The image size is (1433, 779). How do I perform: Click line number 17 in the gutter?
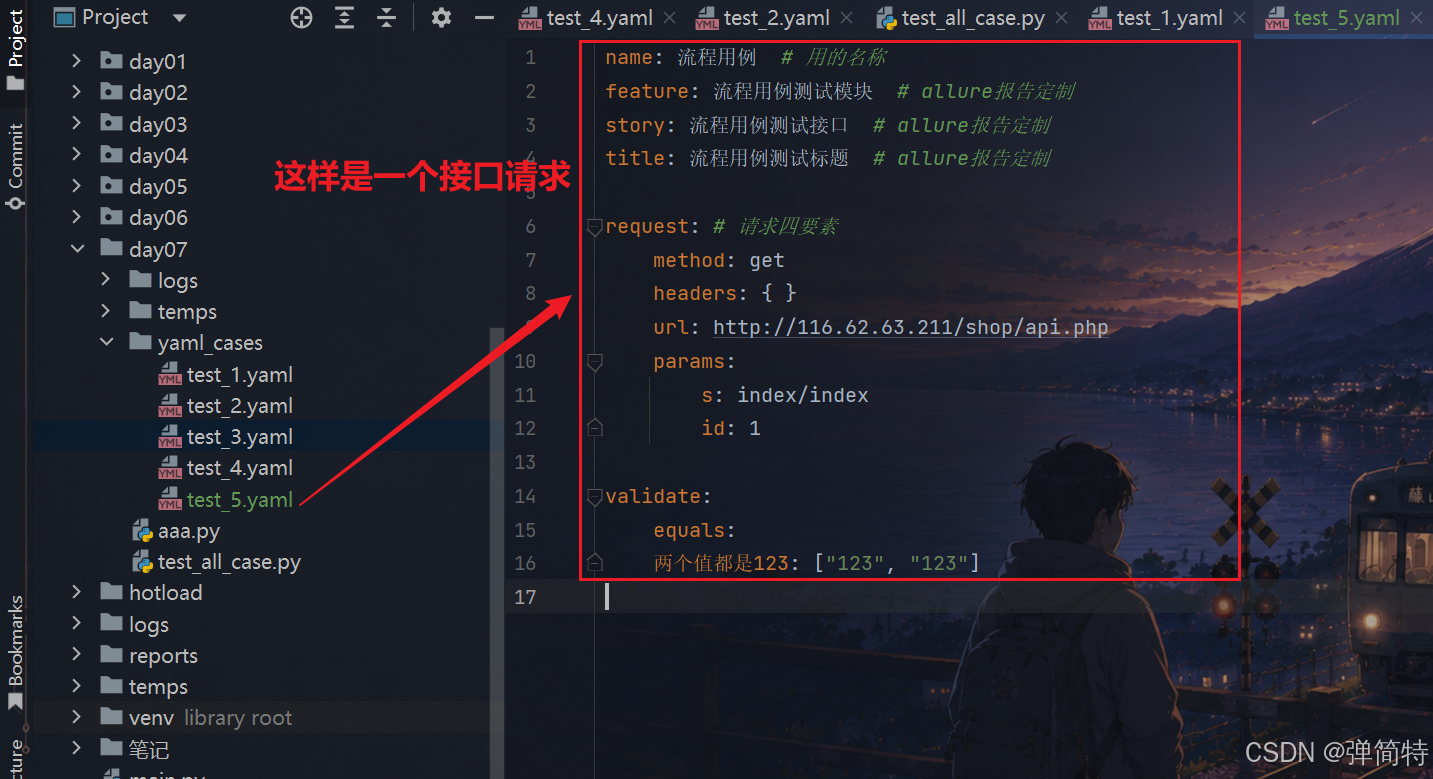point(524,597)
